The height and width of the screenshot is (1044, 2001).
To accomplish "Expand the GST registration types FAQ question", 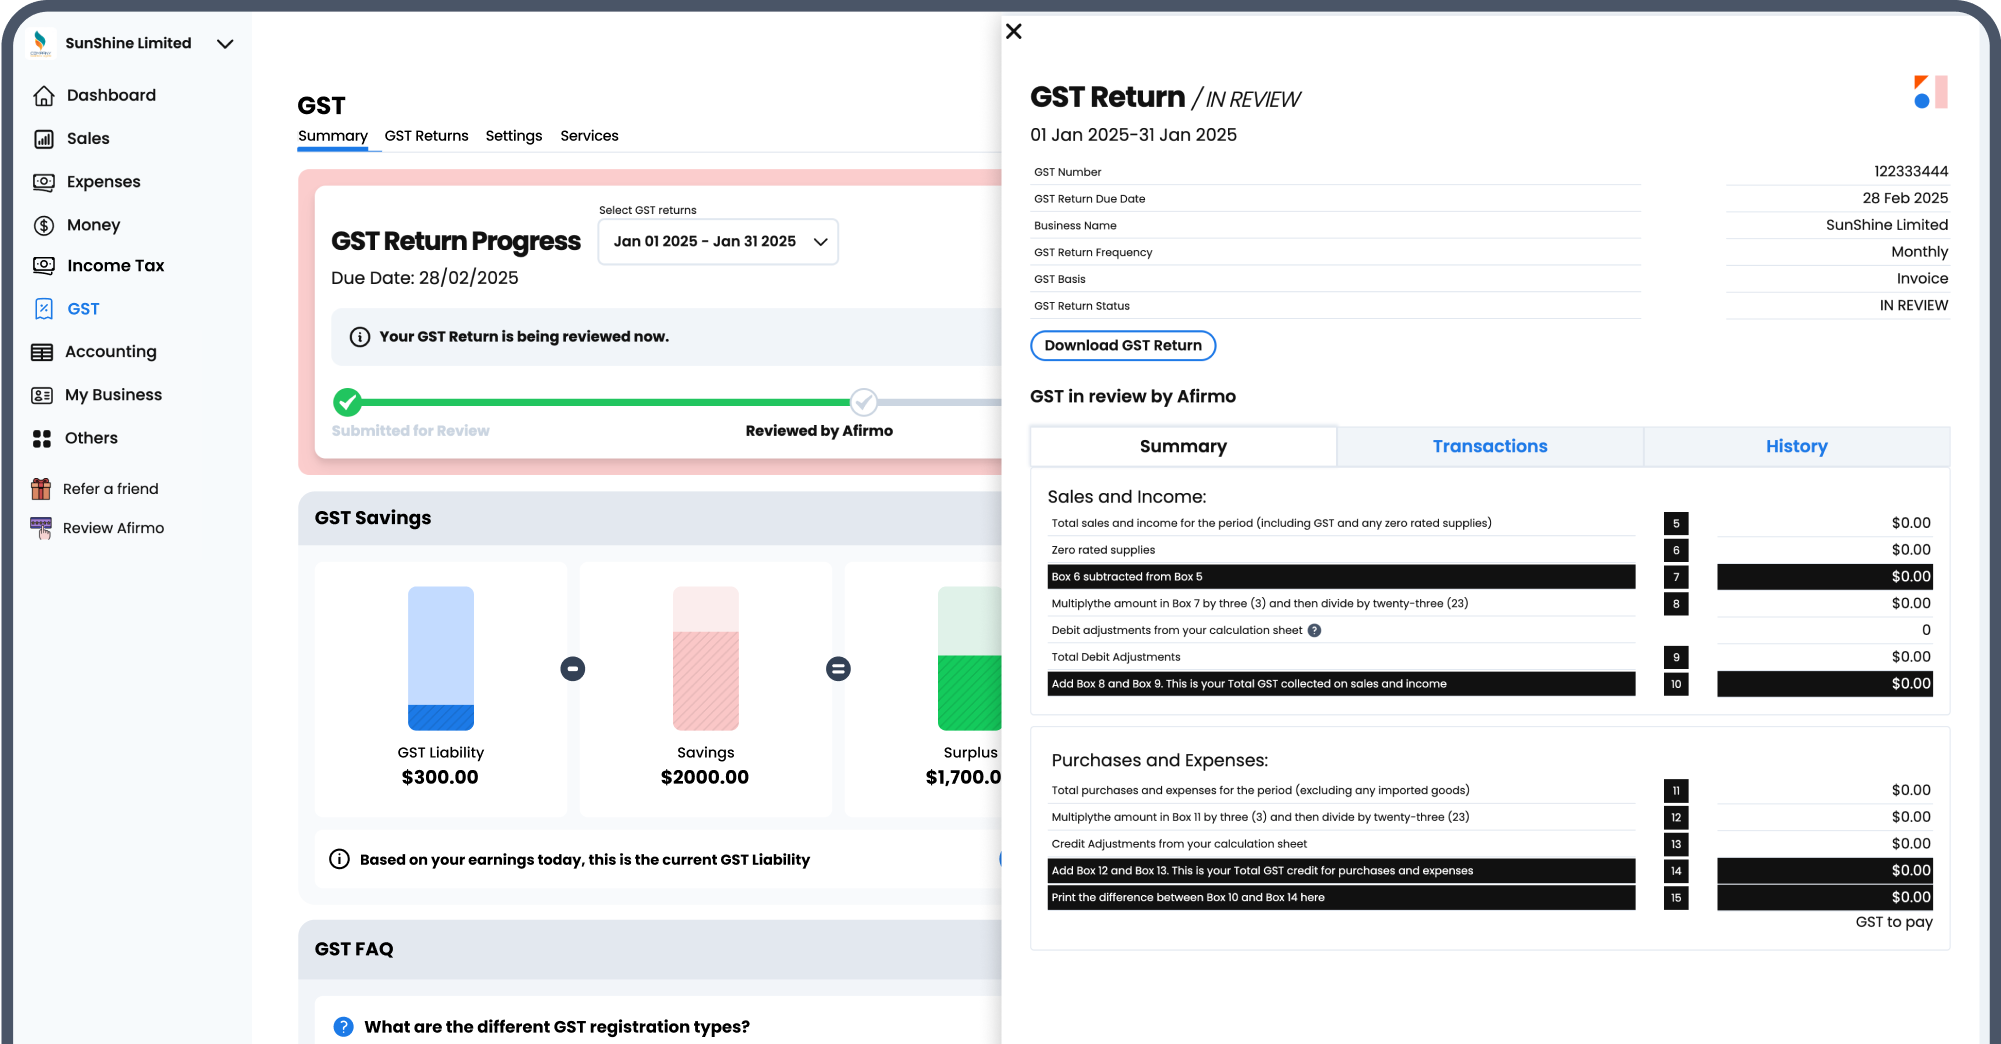I will pyautogui.click(x=557, y=1026).
